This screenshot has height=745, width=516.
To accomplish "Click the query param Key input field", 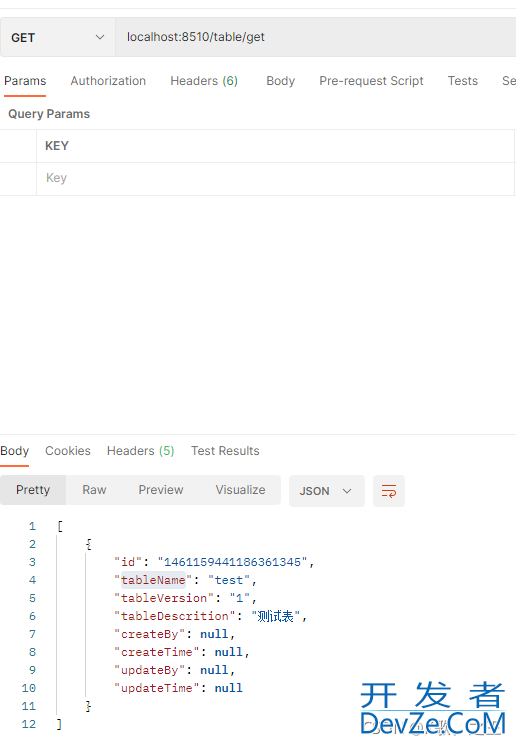I will (276, 178).
